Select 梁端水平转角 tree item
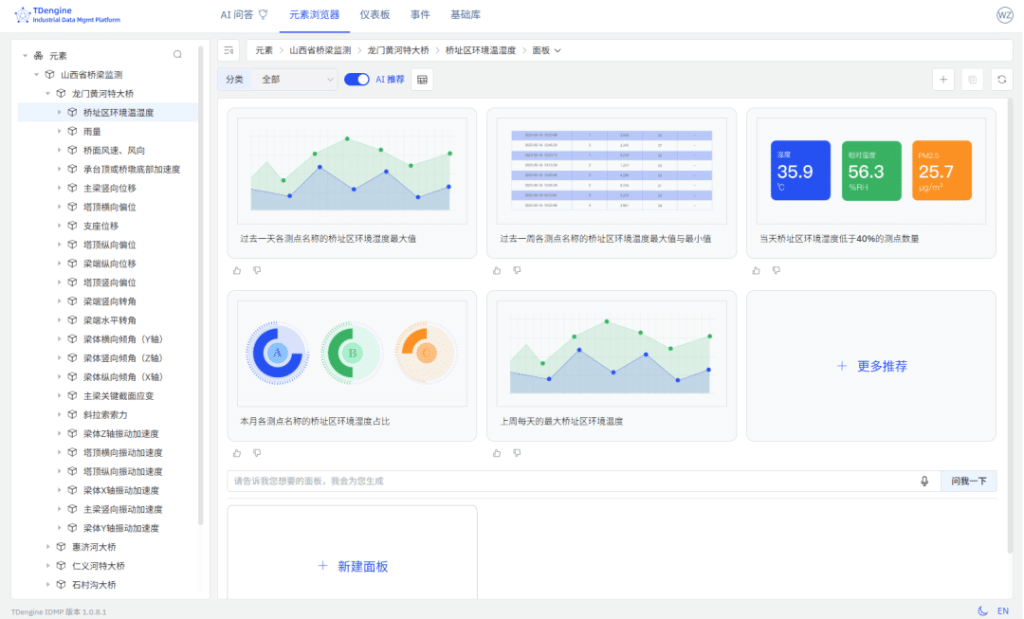 [x=110, y=321]
